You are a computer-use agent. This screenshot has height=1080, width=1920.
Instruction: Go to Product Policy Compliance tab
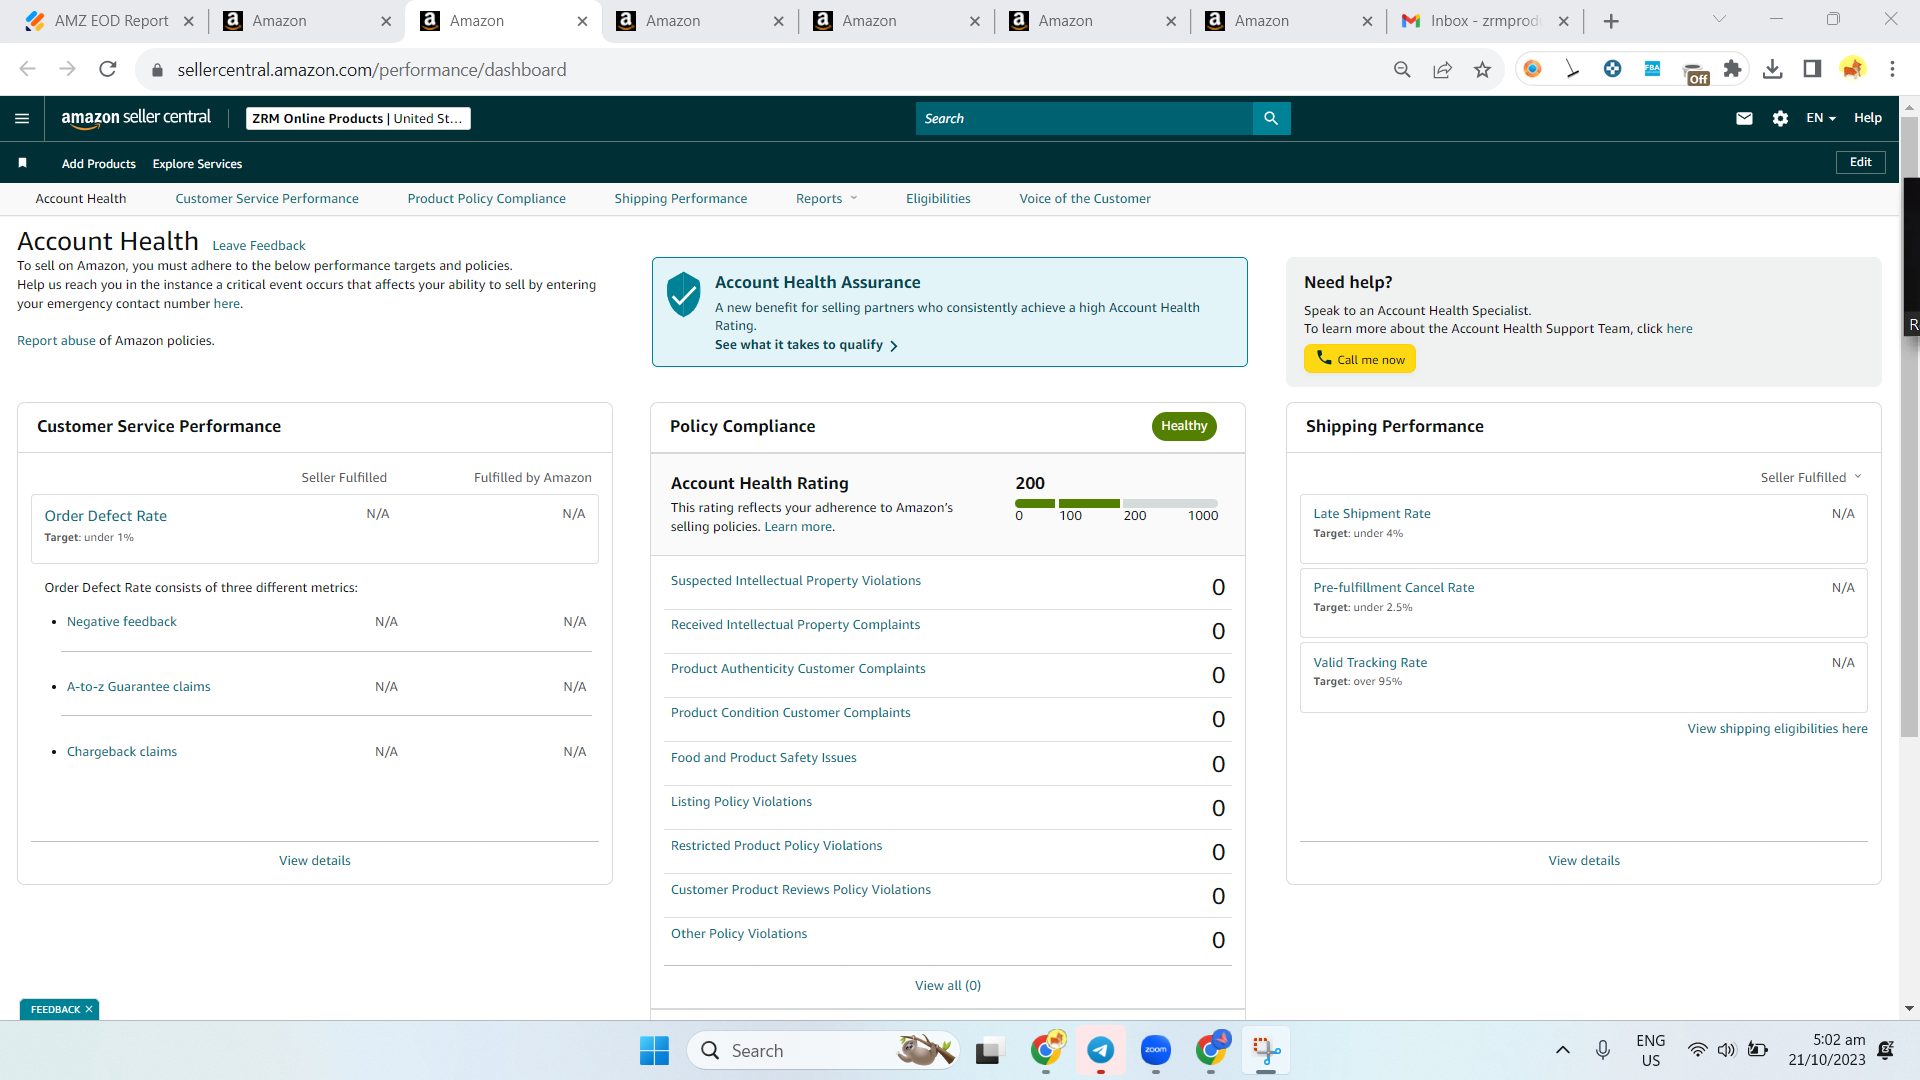pyautogui.click(x=487, y=198)
